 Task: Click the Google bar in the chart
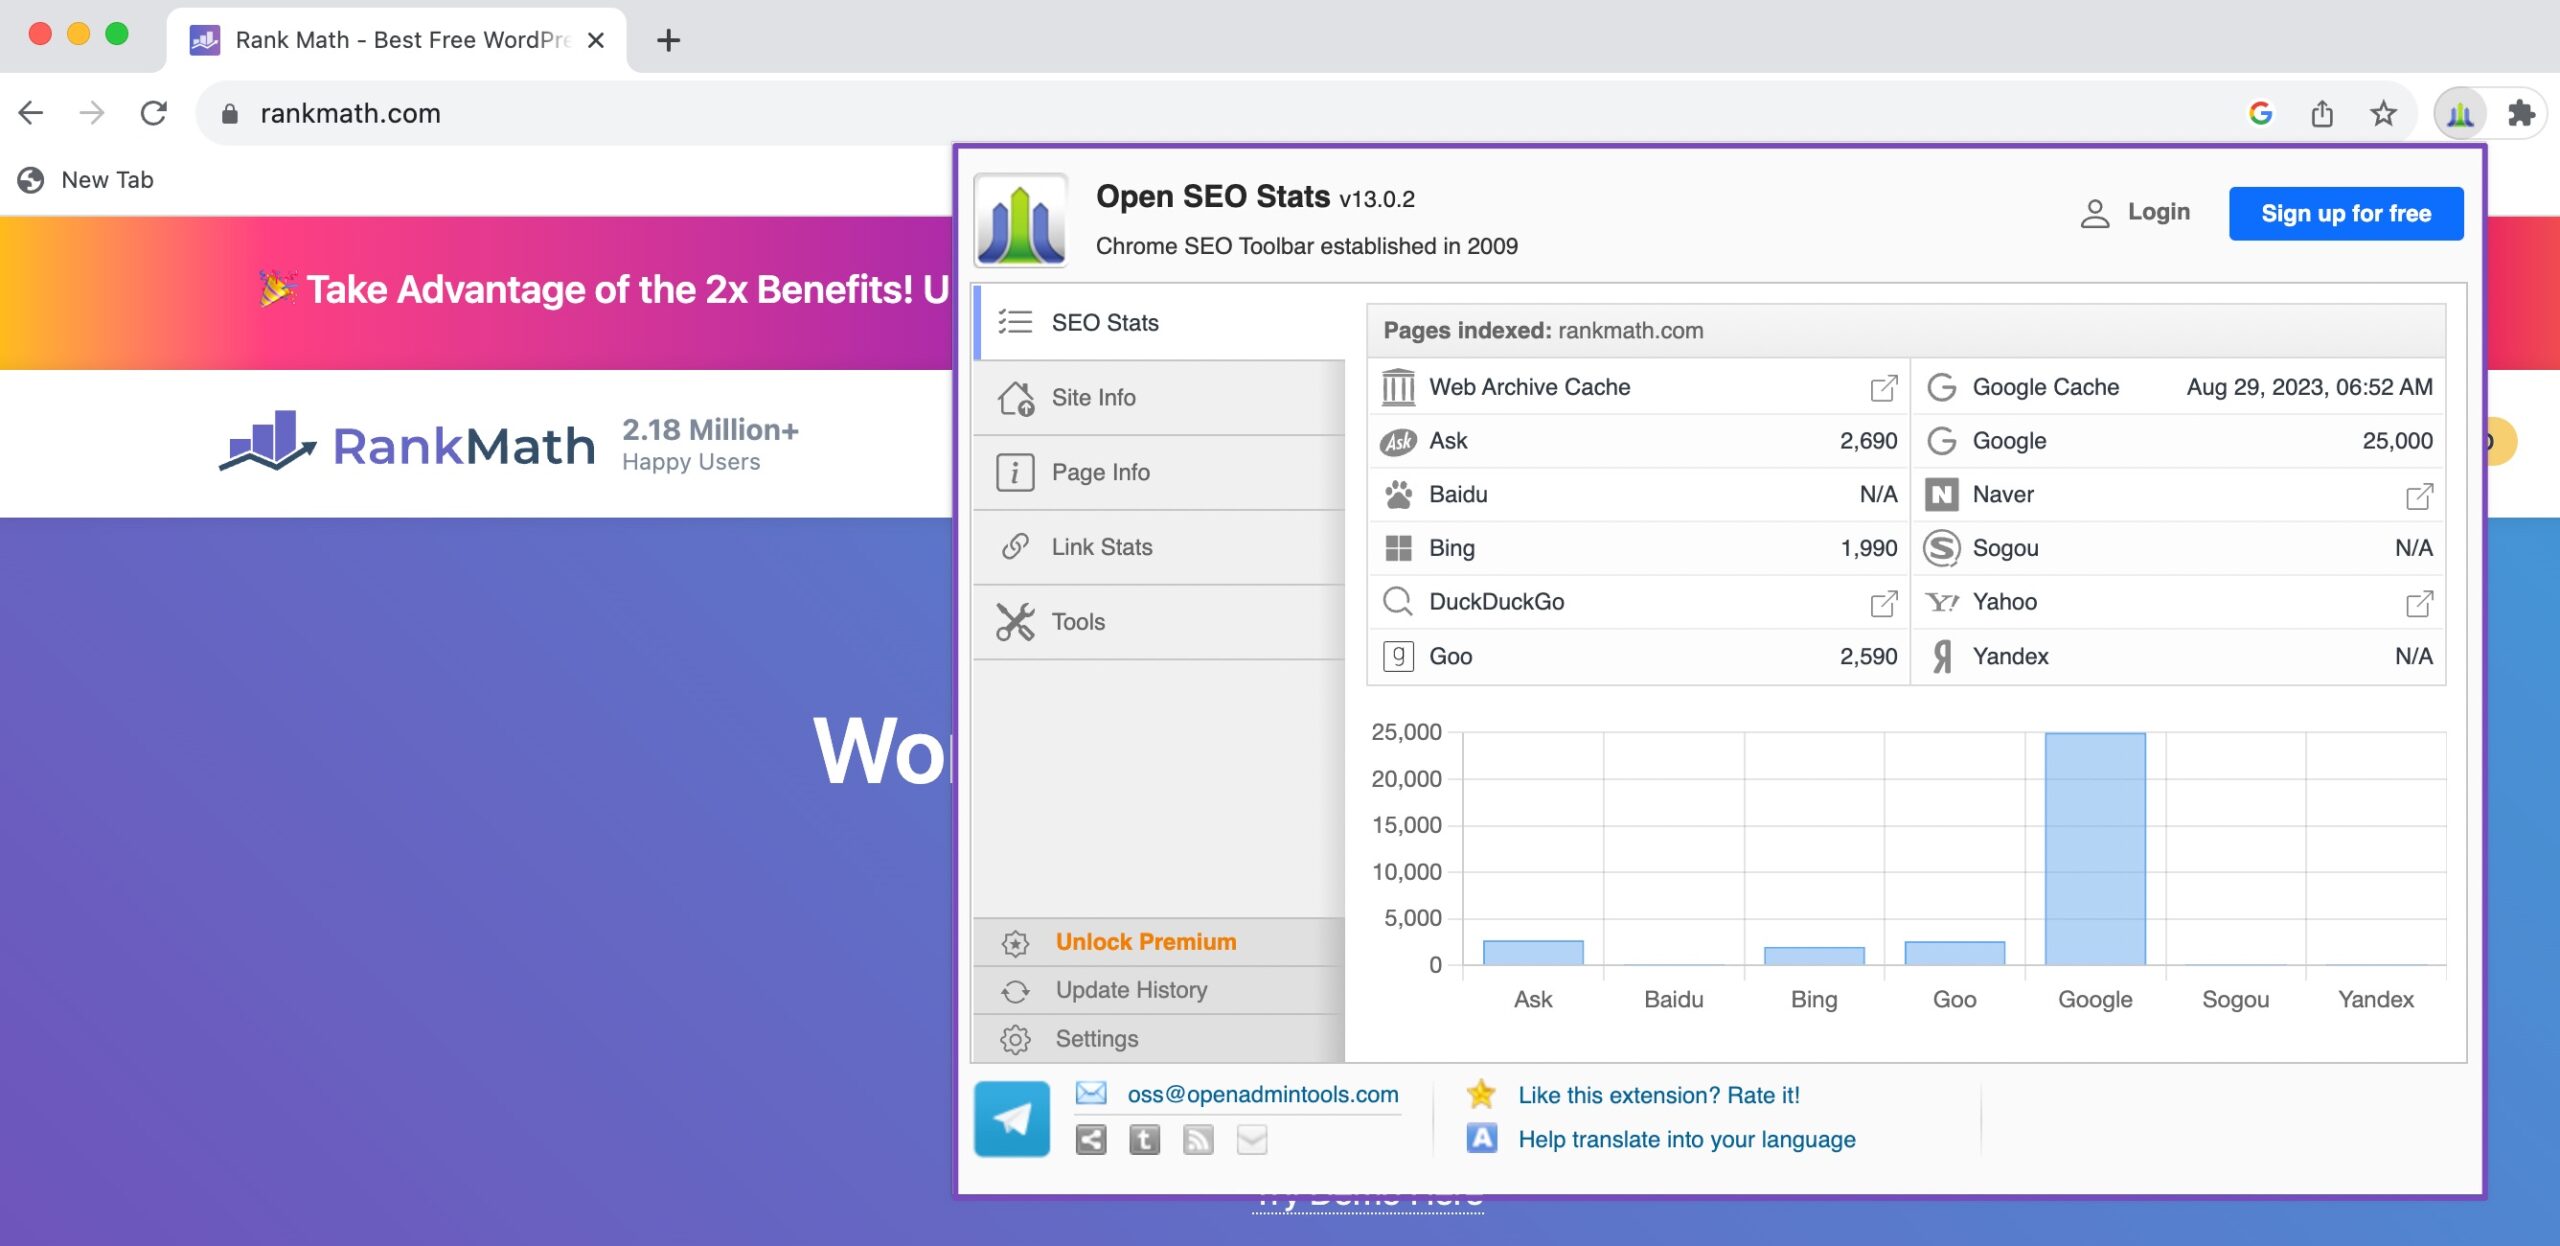click(x=2094, y=849)
